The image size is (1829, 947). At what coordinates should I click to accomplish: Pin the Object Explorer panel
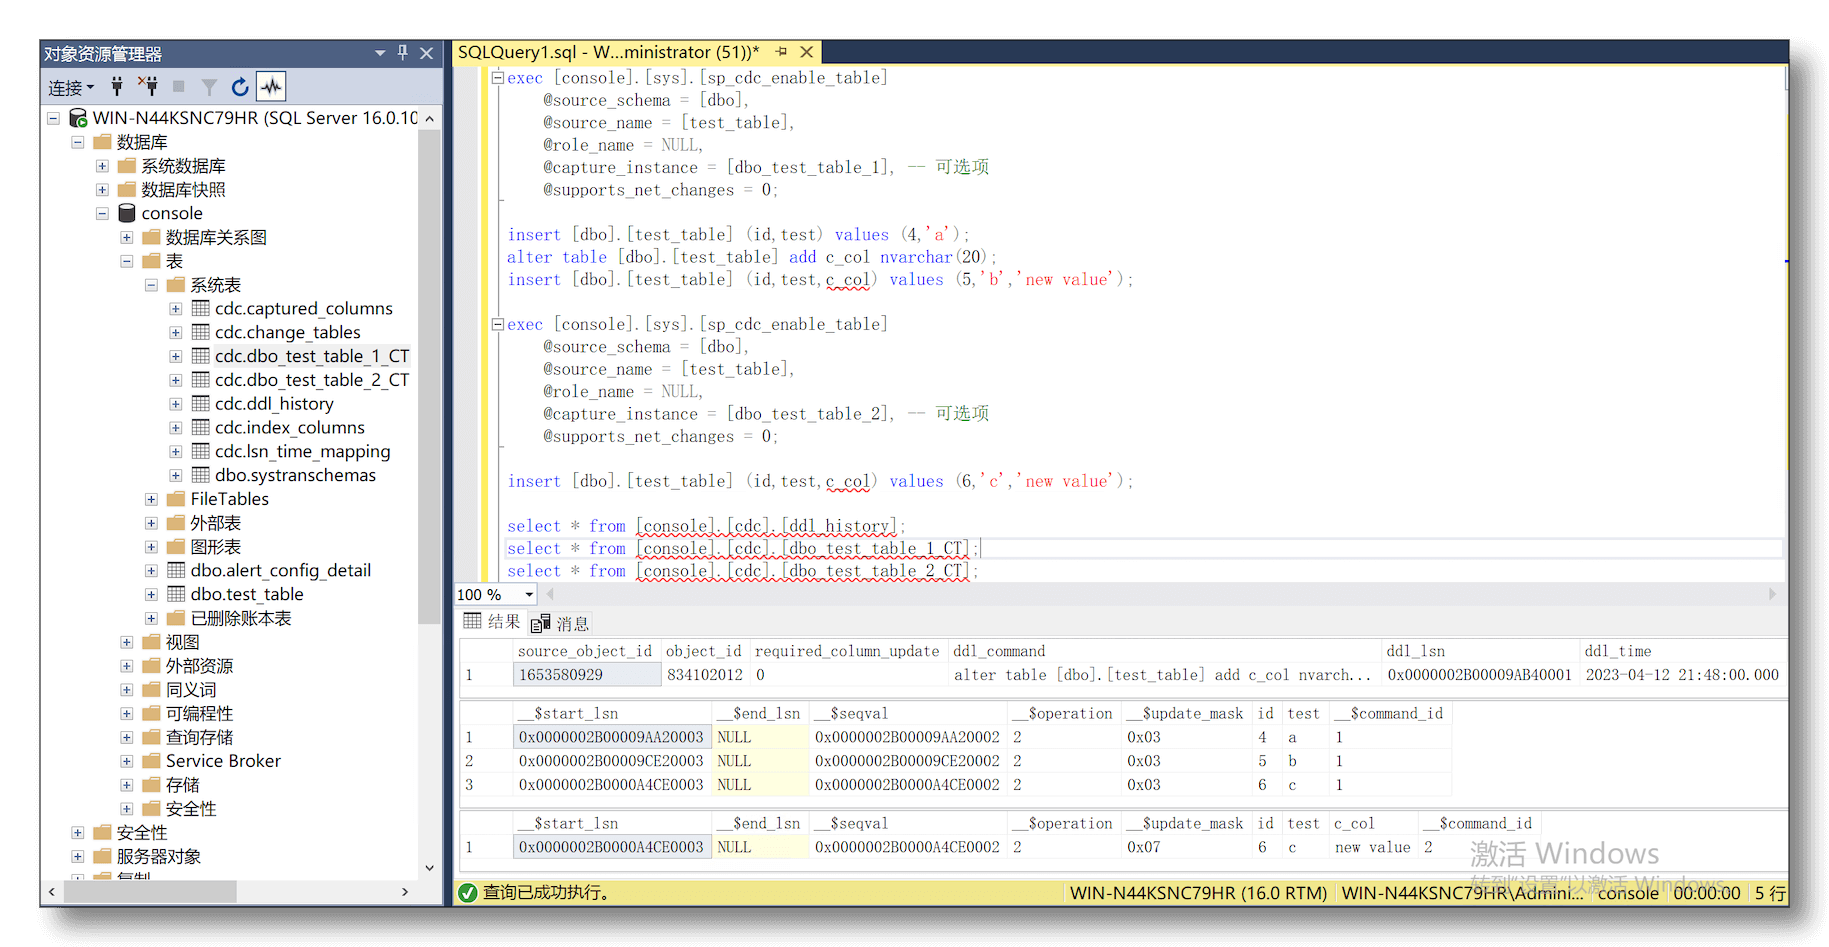pos(403,53)
